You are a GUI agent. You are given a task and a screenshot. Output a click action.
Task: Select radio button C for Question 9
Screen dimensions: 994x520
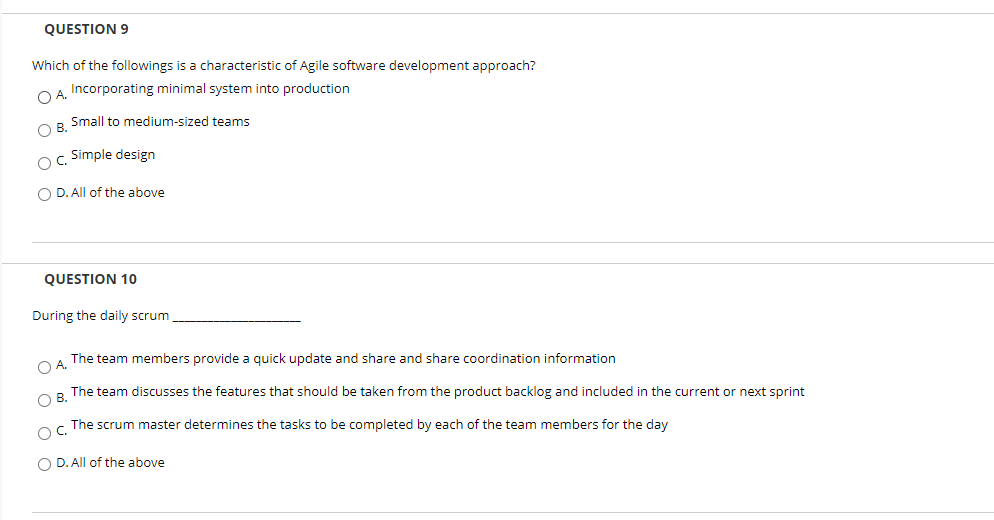[x=45, y=163]
